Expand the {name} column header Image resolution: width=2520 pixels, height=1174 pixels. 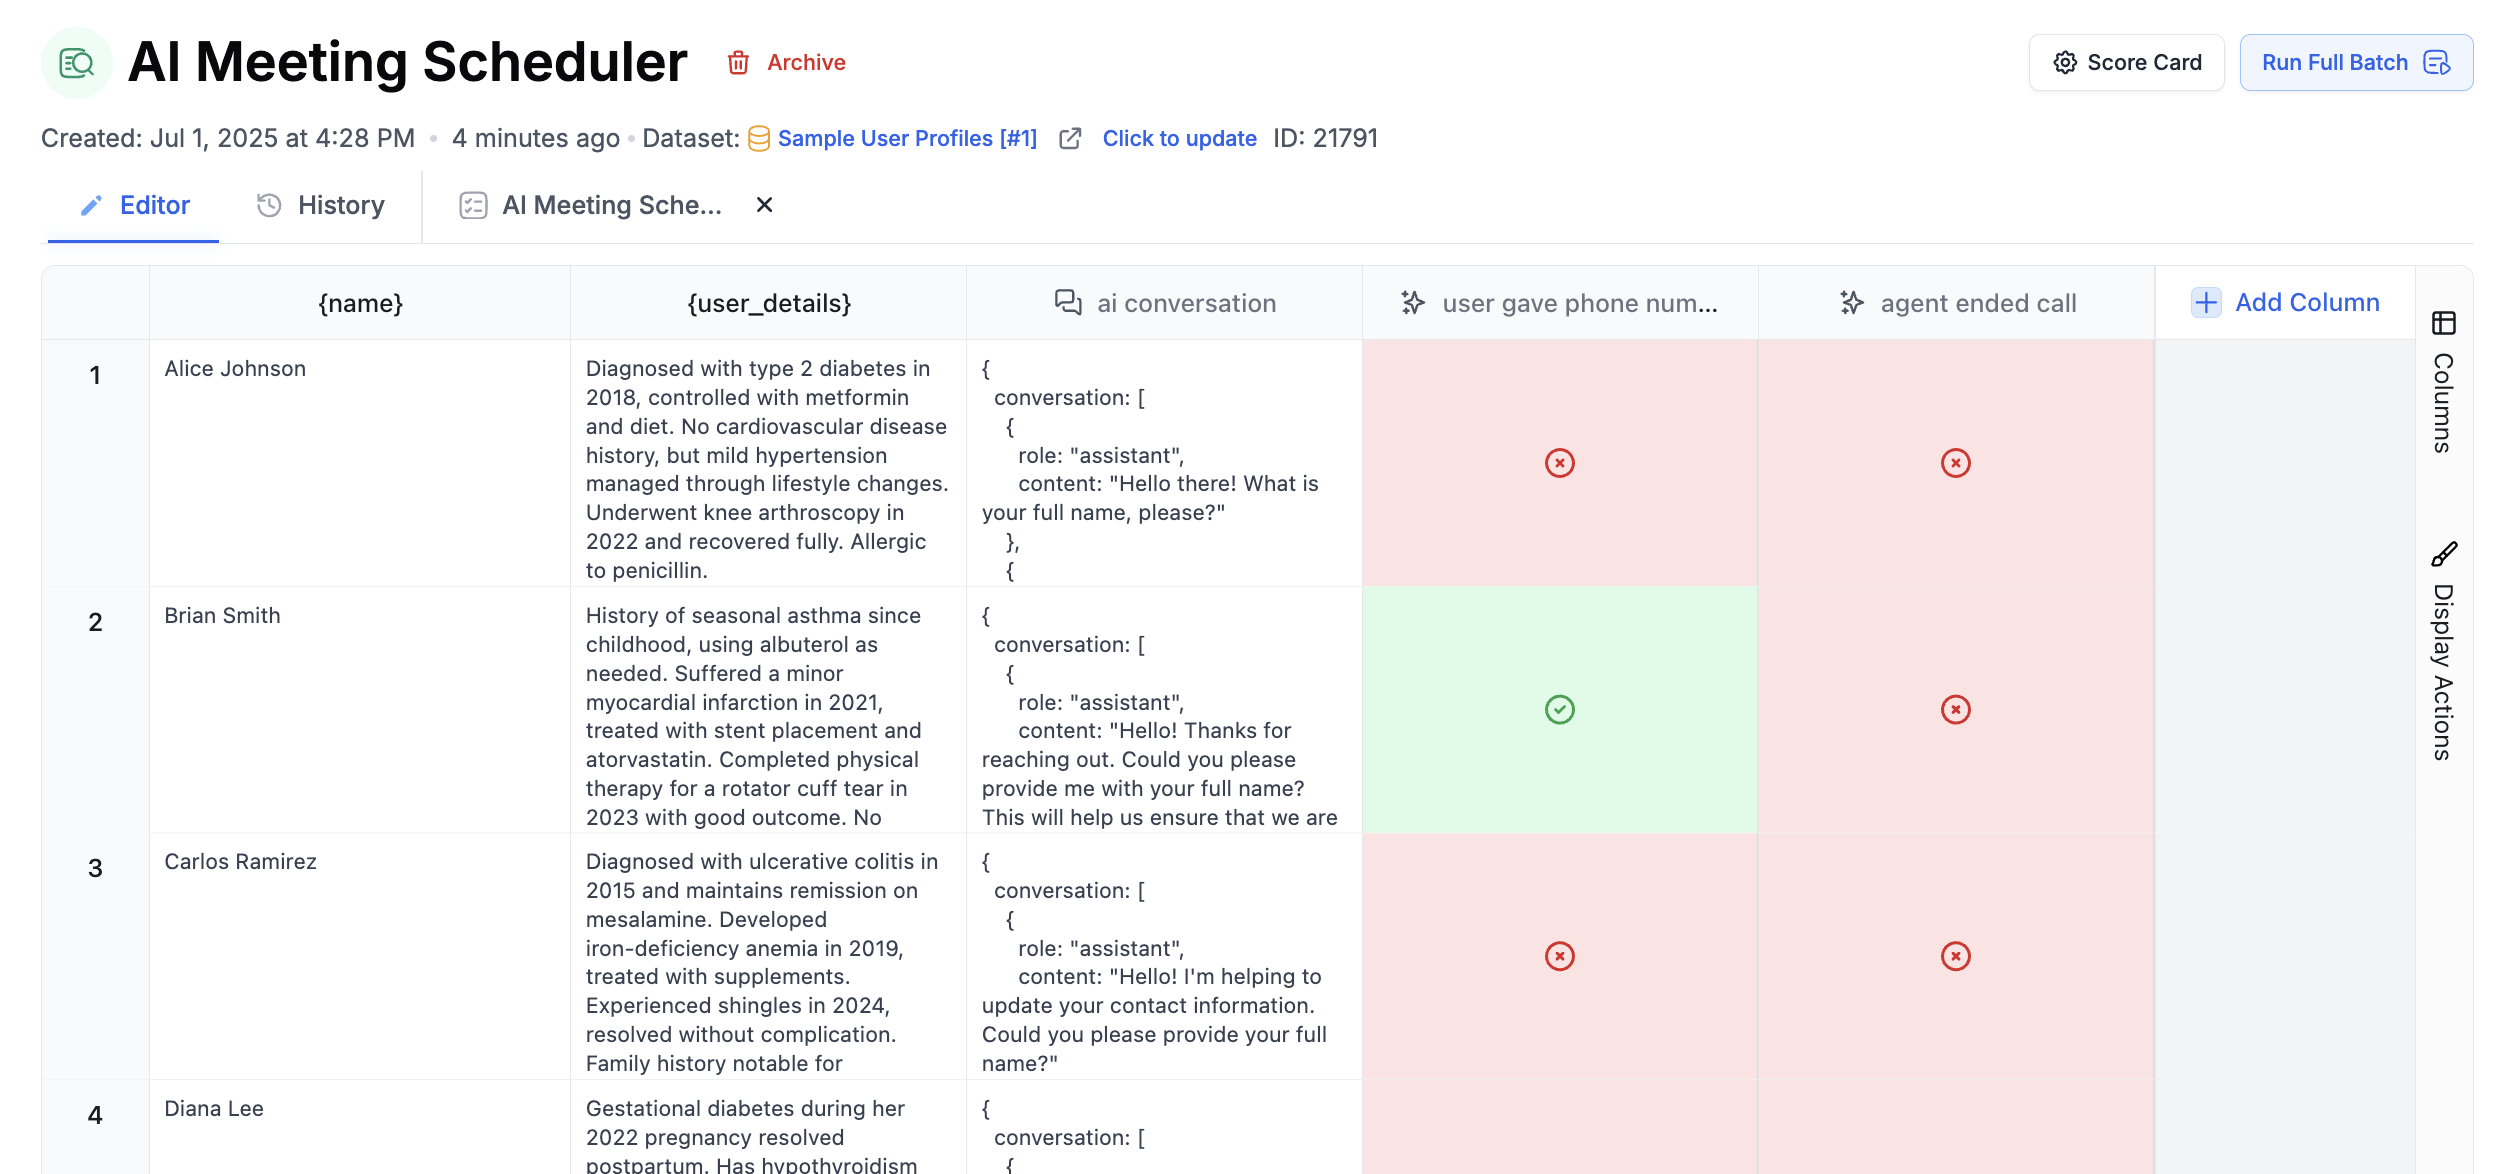tap(359, 303)
